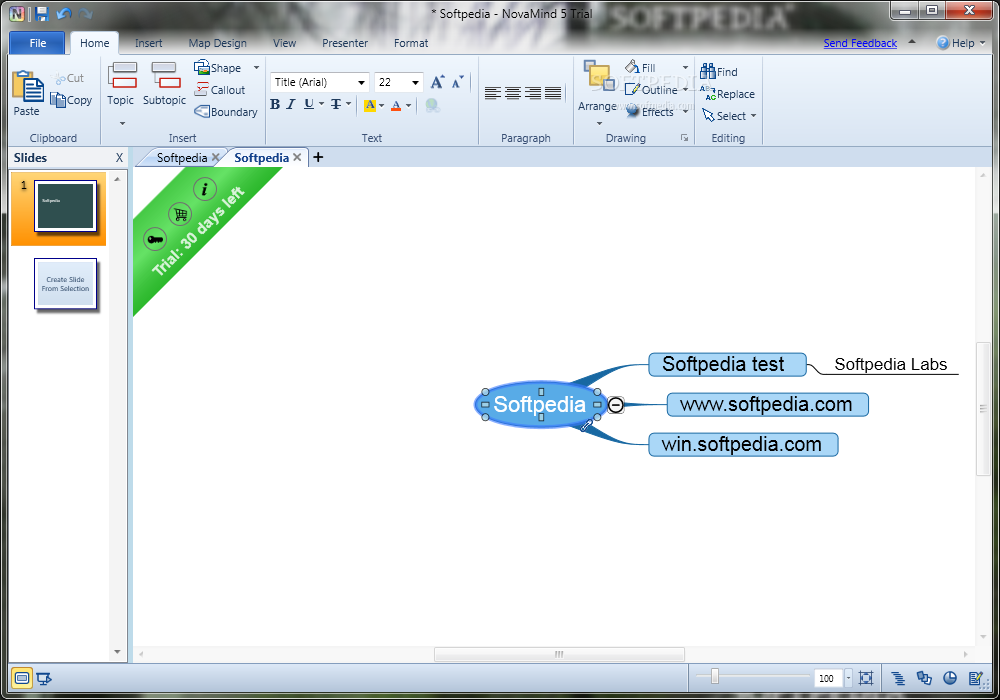Screen dimensions: 1000x700
Task: Open the View ribbon tab
Action: (x=284, y=43)
